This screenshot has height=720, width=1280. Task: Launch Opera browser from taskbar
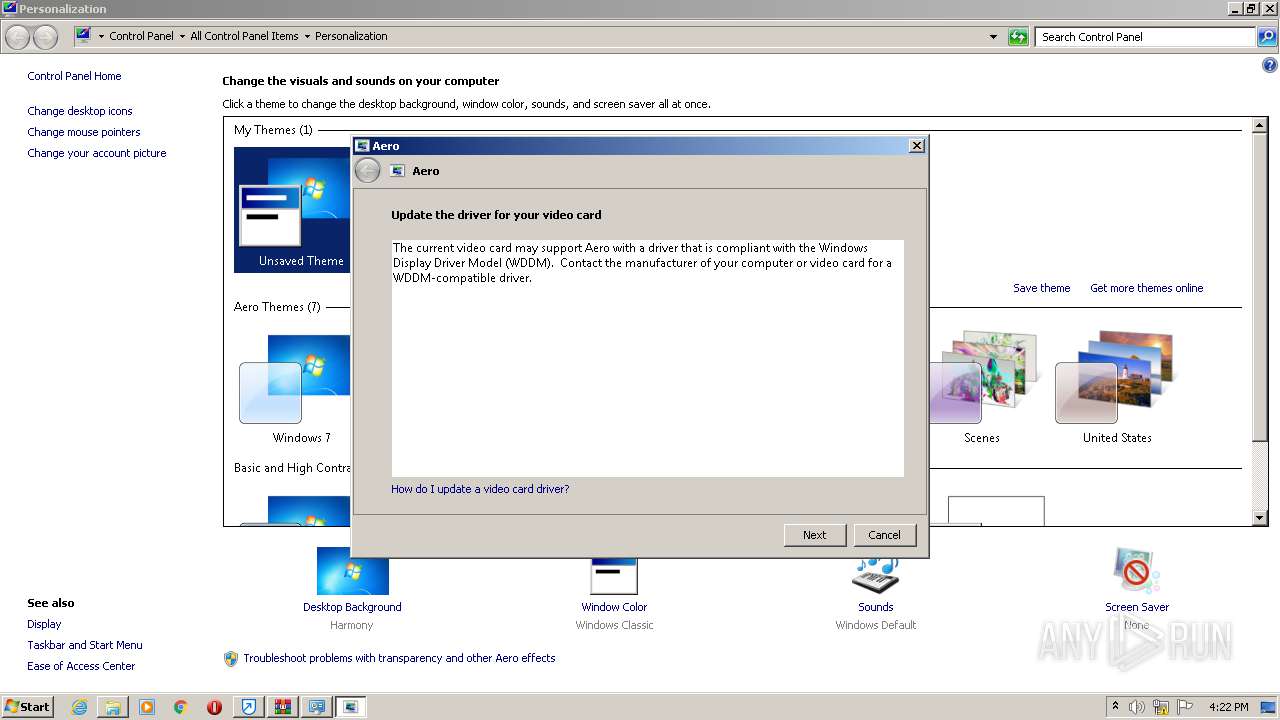coord(214,707)
